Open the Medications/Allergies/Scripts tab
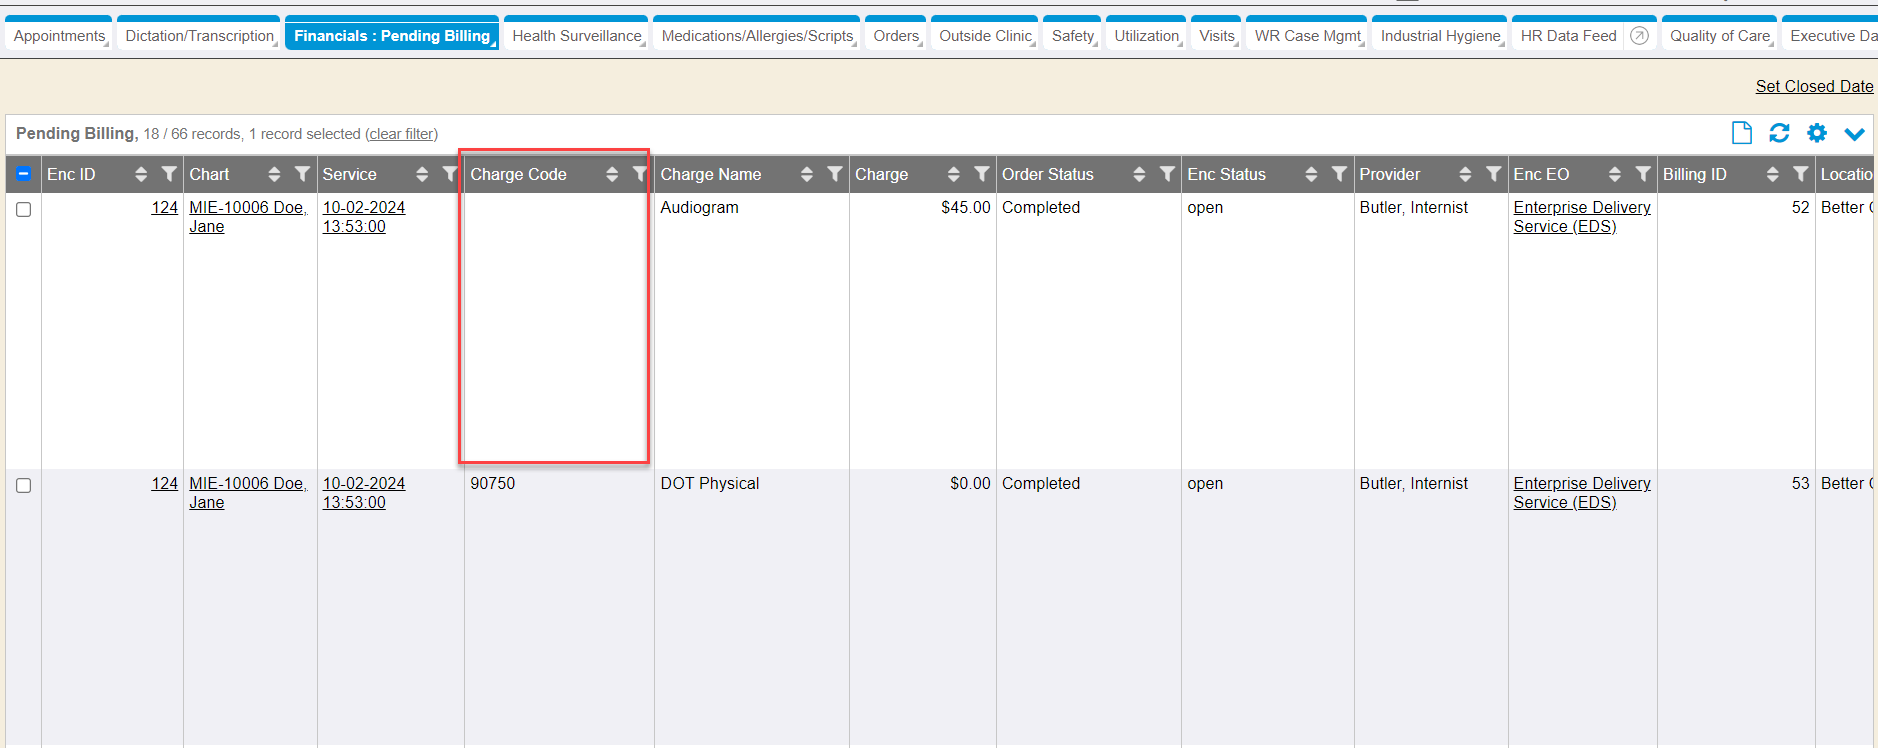The height and width of the screenshot is (748, 1878). tap(757, 36)
